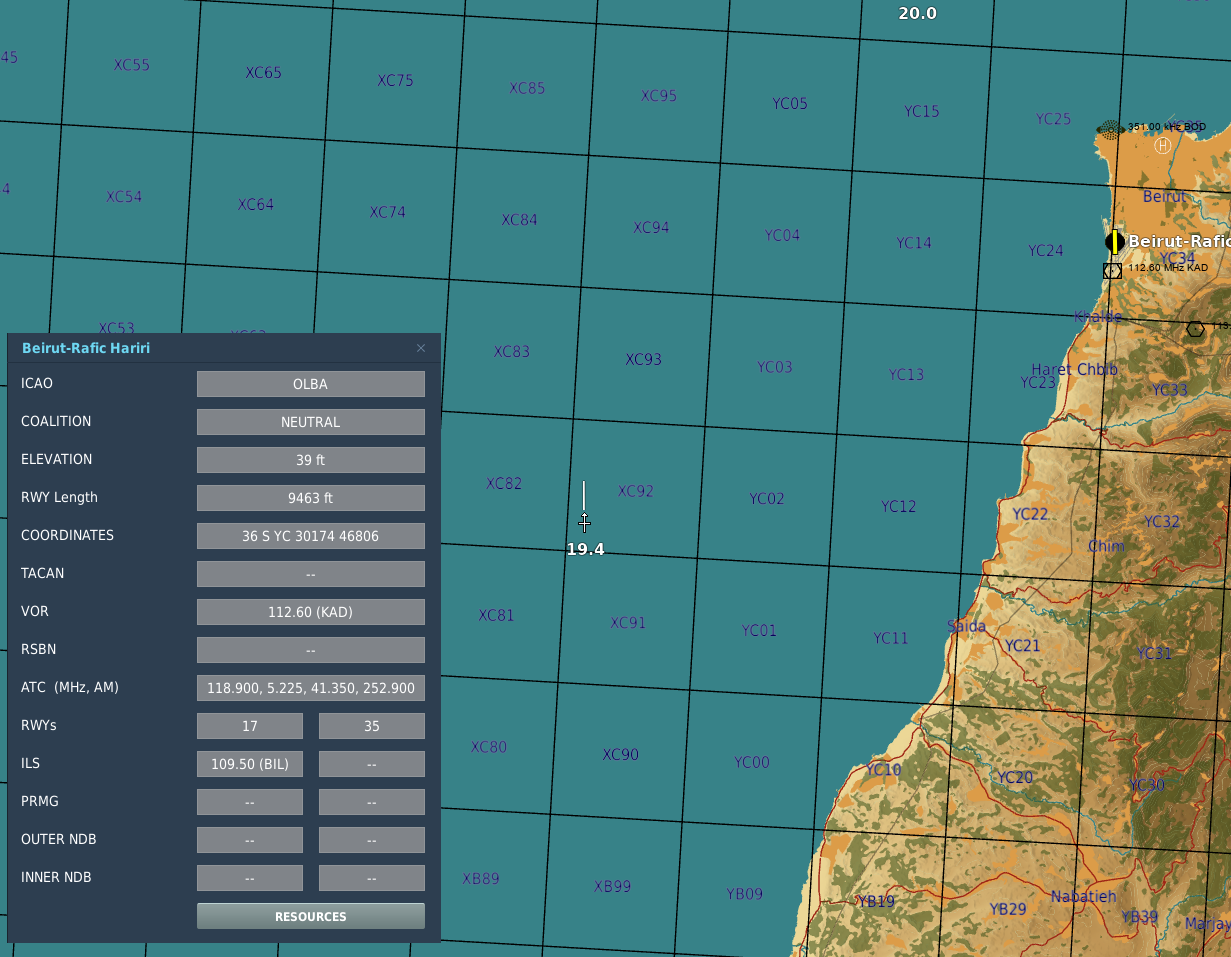The image size is (1231, 957).
Task: Click the ILS field 109.50 (BIL)
Action: pyautogui.click(x=250, y=764)
